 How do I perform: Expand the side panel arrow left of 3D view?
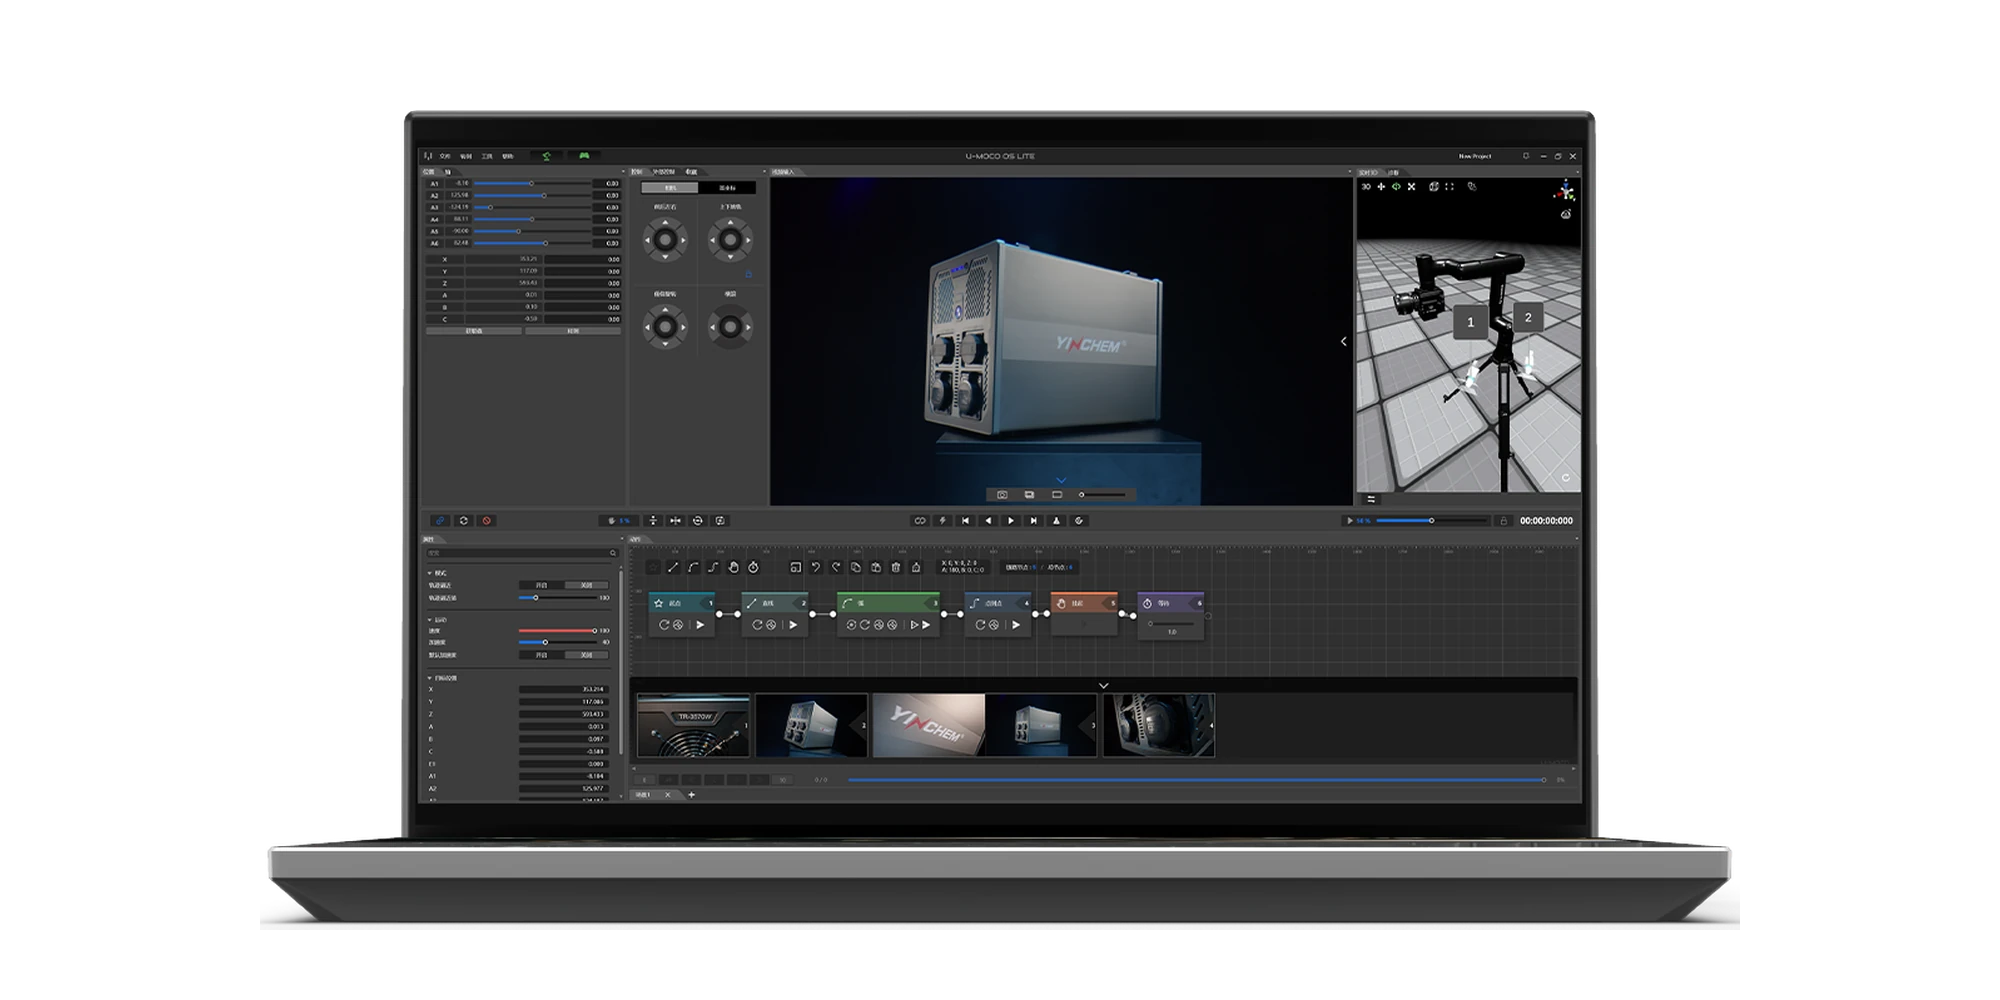[1343, 342]
